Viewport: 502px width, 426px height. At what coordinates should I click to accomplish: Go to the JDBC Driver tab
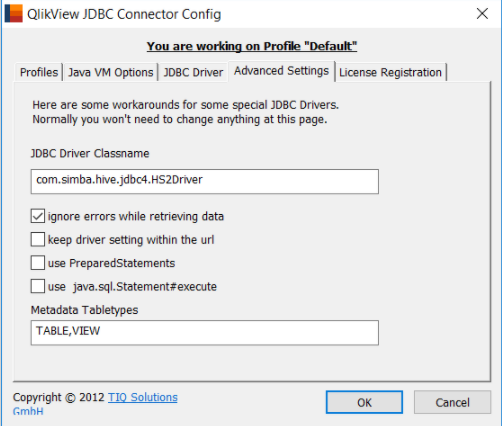pos(193,72)
